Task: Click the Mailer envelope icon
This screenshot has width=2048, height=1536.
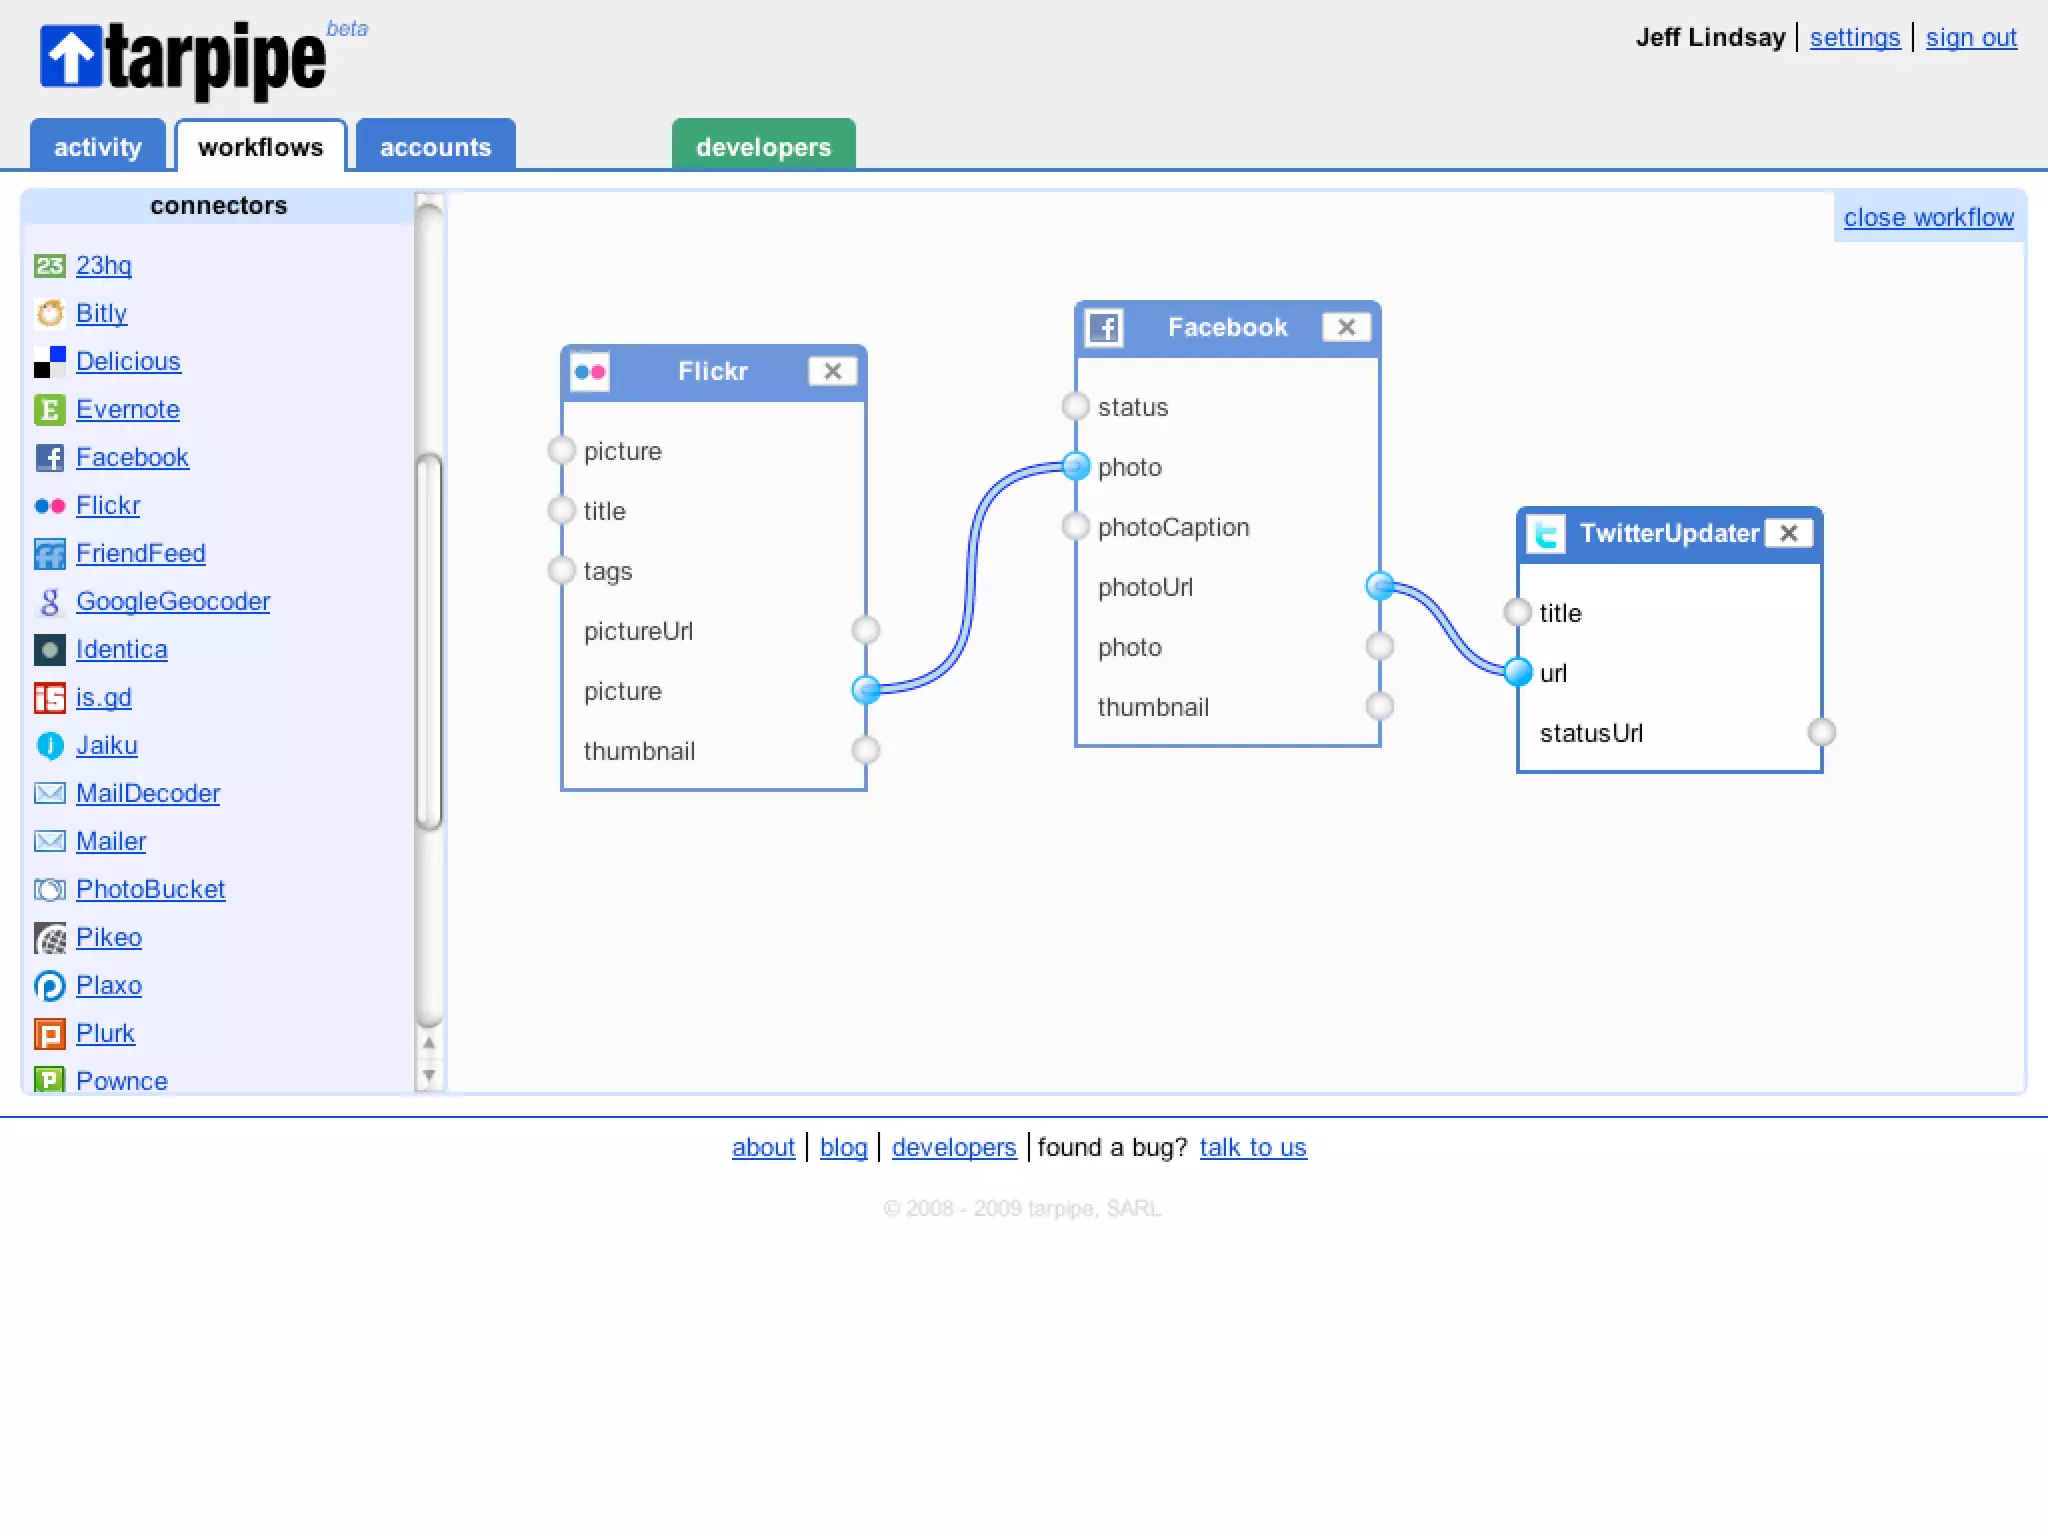Action: pyautogui.click(x=49, y=841)
